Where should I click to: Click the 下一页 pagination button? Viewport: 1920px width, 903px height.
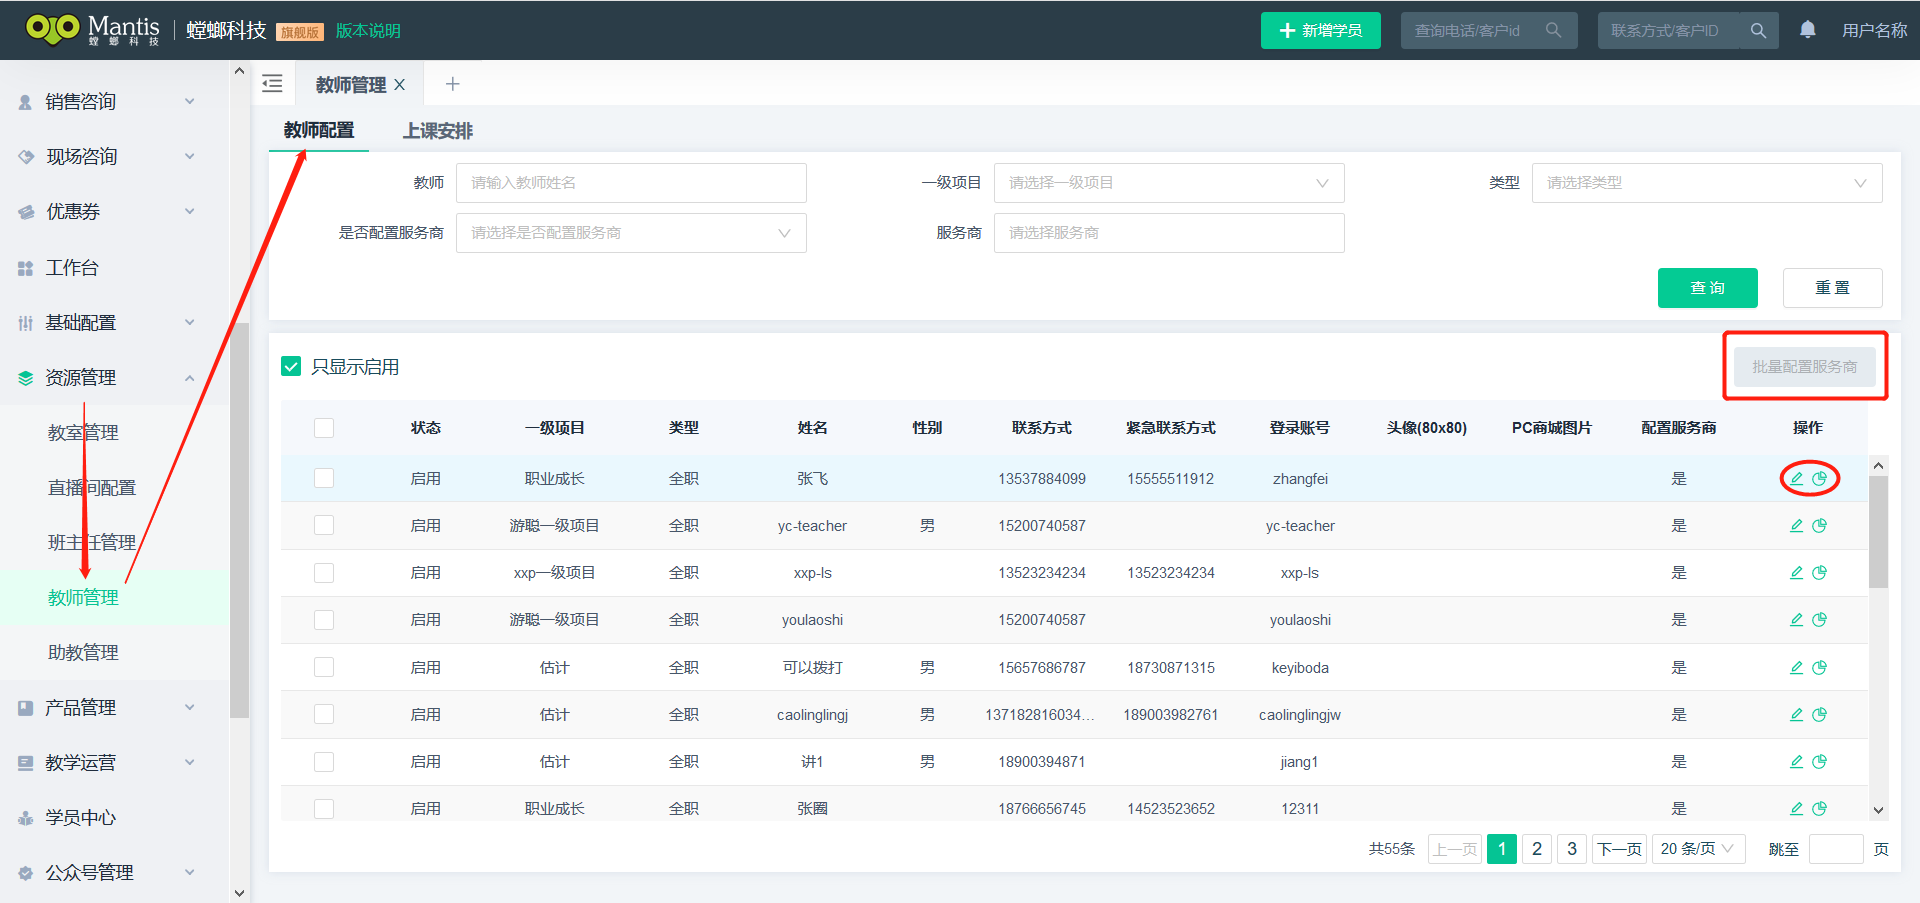pyautogui.click(x=1619, y=849)
